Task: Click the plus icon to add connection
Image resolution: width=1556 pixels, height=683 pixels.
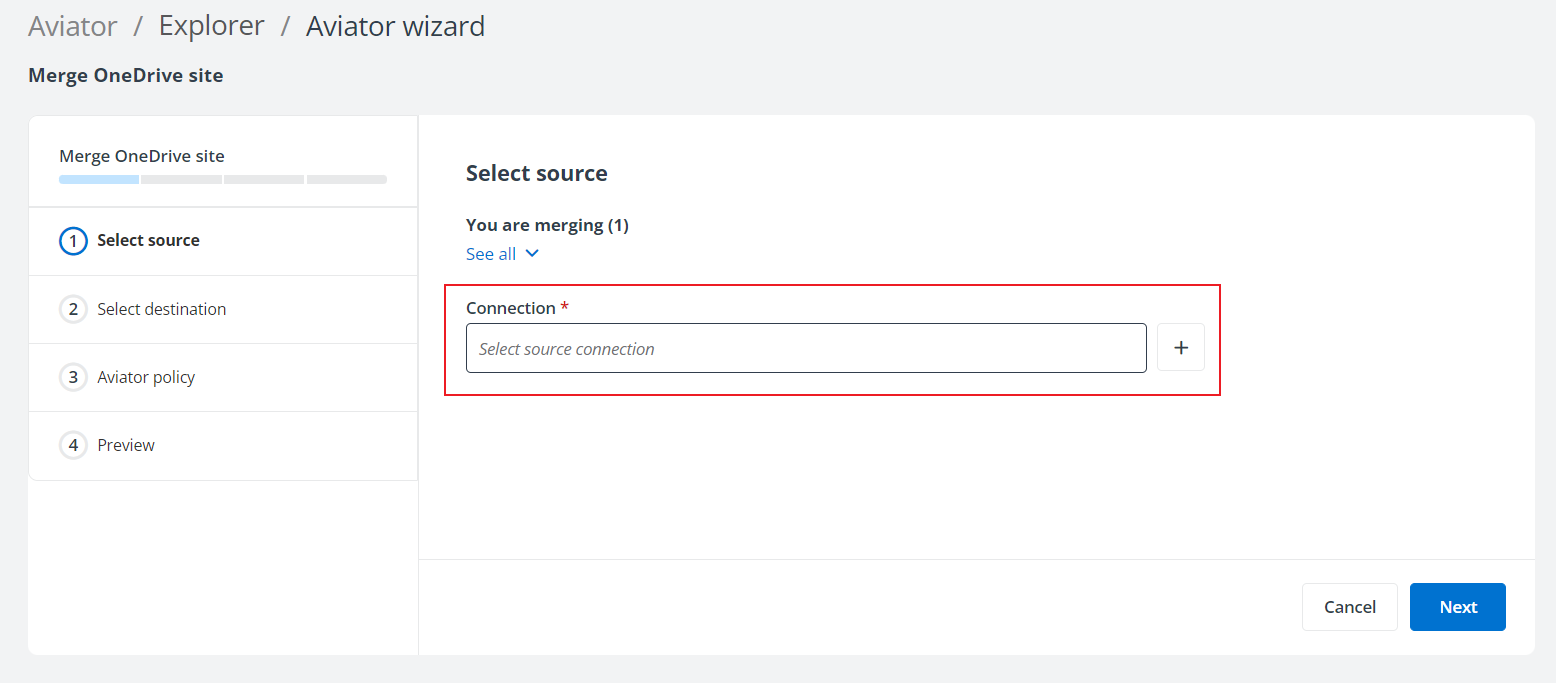Action: pos(1181,348)
